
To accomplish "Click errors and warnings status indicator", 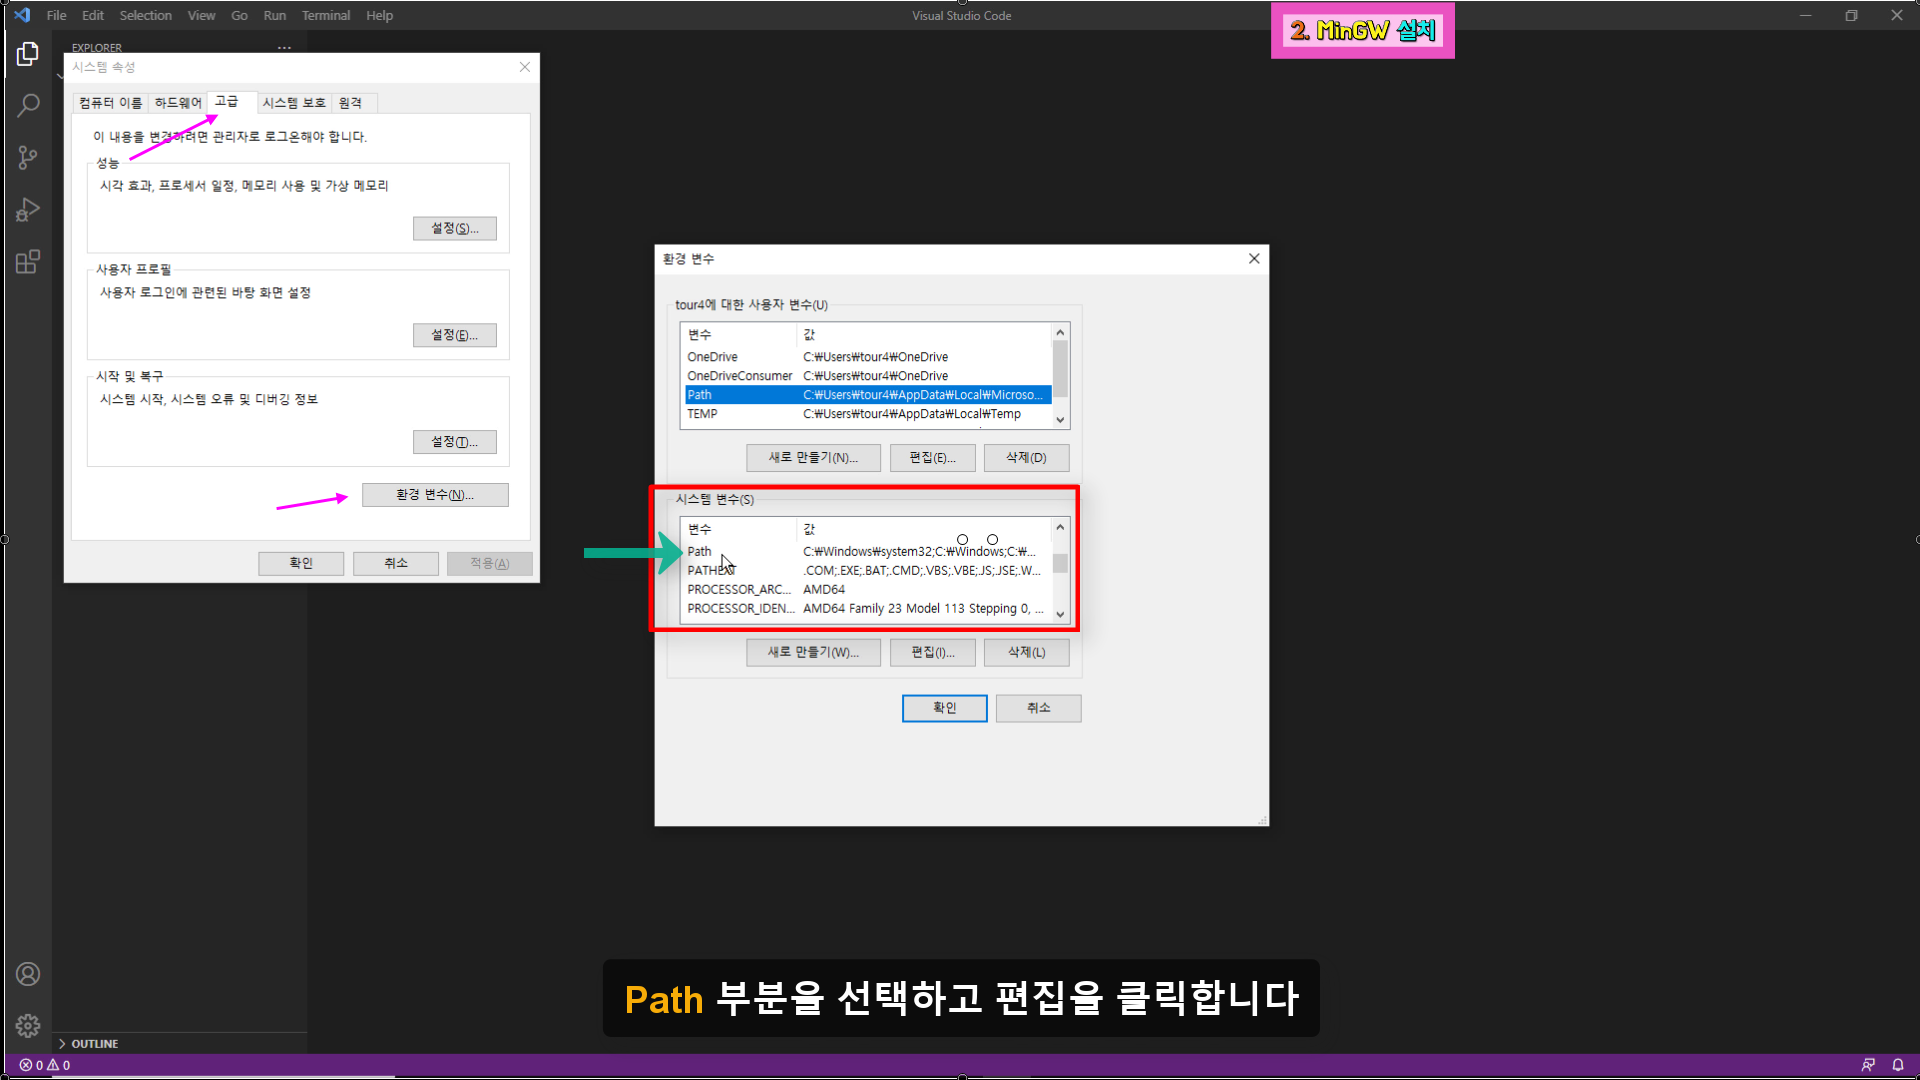I will coord(45,1065).
